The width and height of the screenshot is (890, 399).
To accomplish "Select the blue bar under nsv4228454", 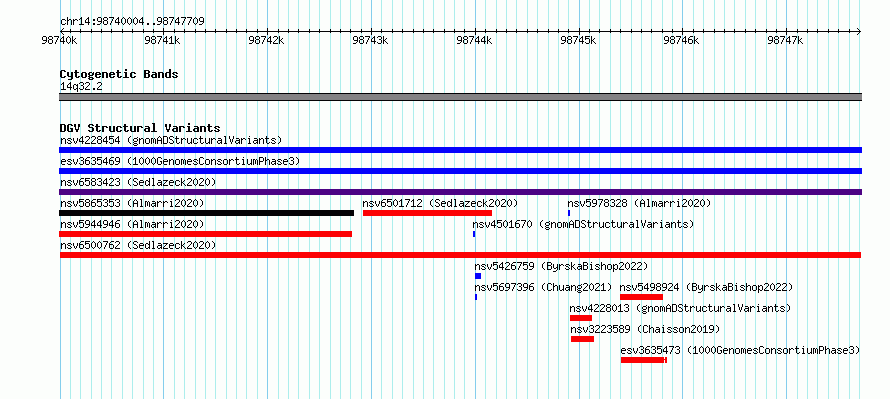I will (x=460, y=150).
